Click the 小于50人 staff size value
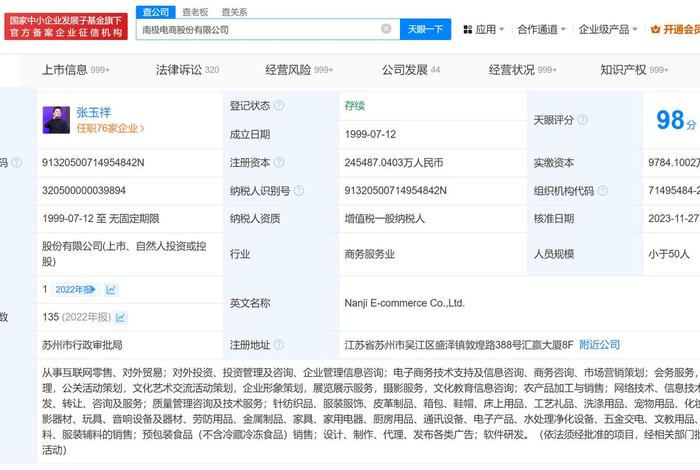This screenshot has height=470, width=700. click(x=669, y=254)
